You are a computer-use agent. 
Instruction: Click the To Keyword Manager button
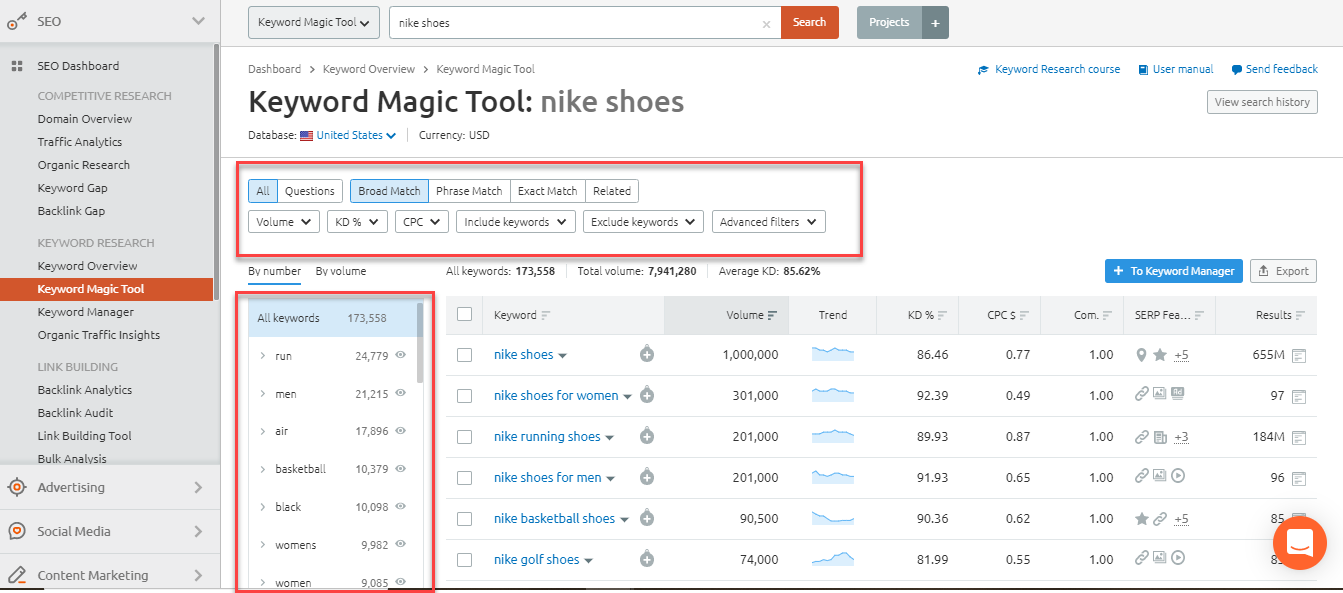(1174, 271)
